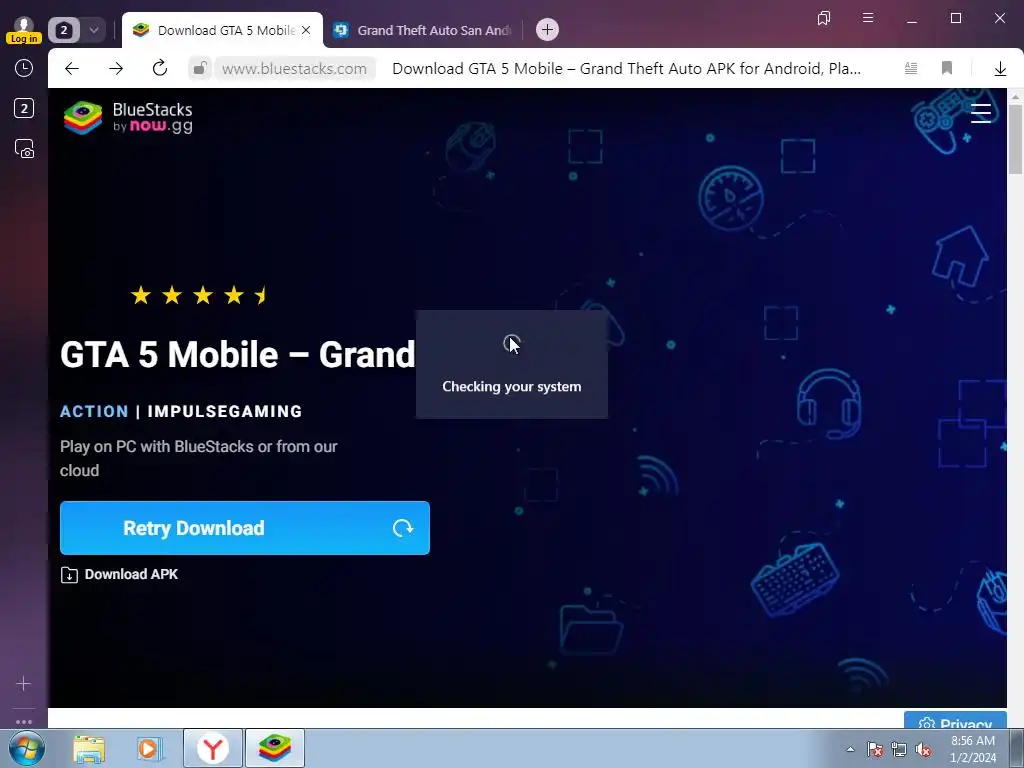1024x768 pixels.
Task: Click the Log in profile icon
Action: coord(24,29)
